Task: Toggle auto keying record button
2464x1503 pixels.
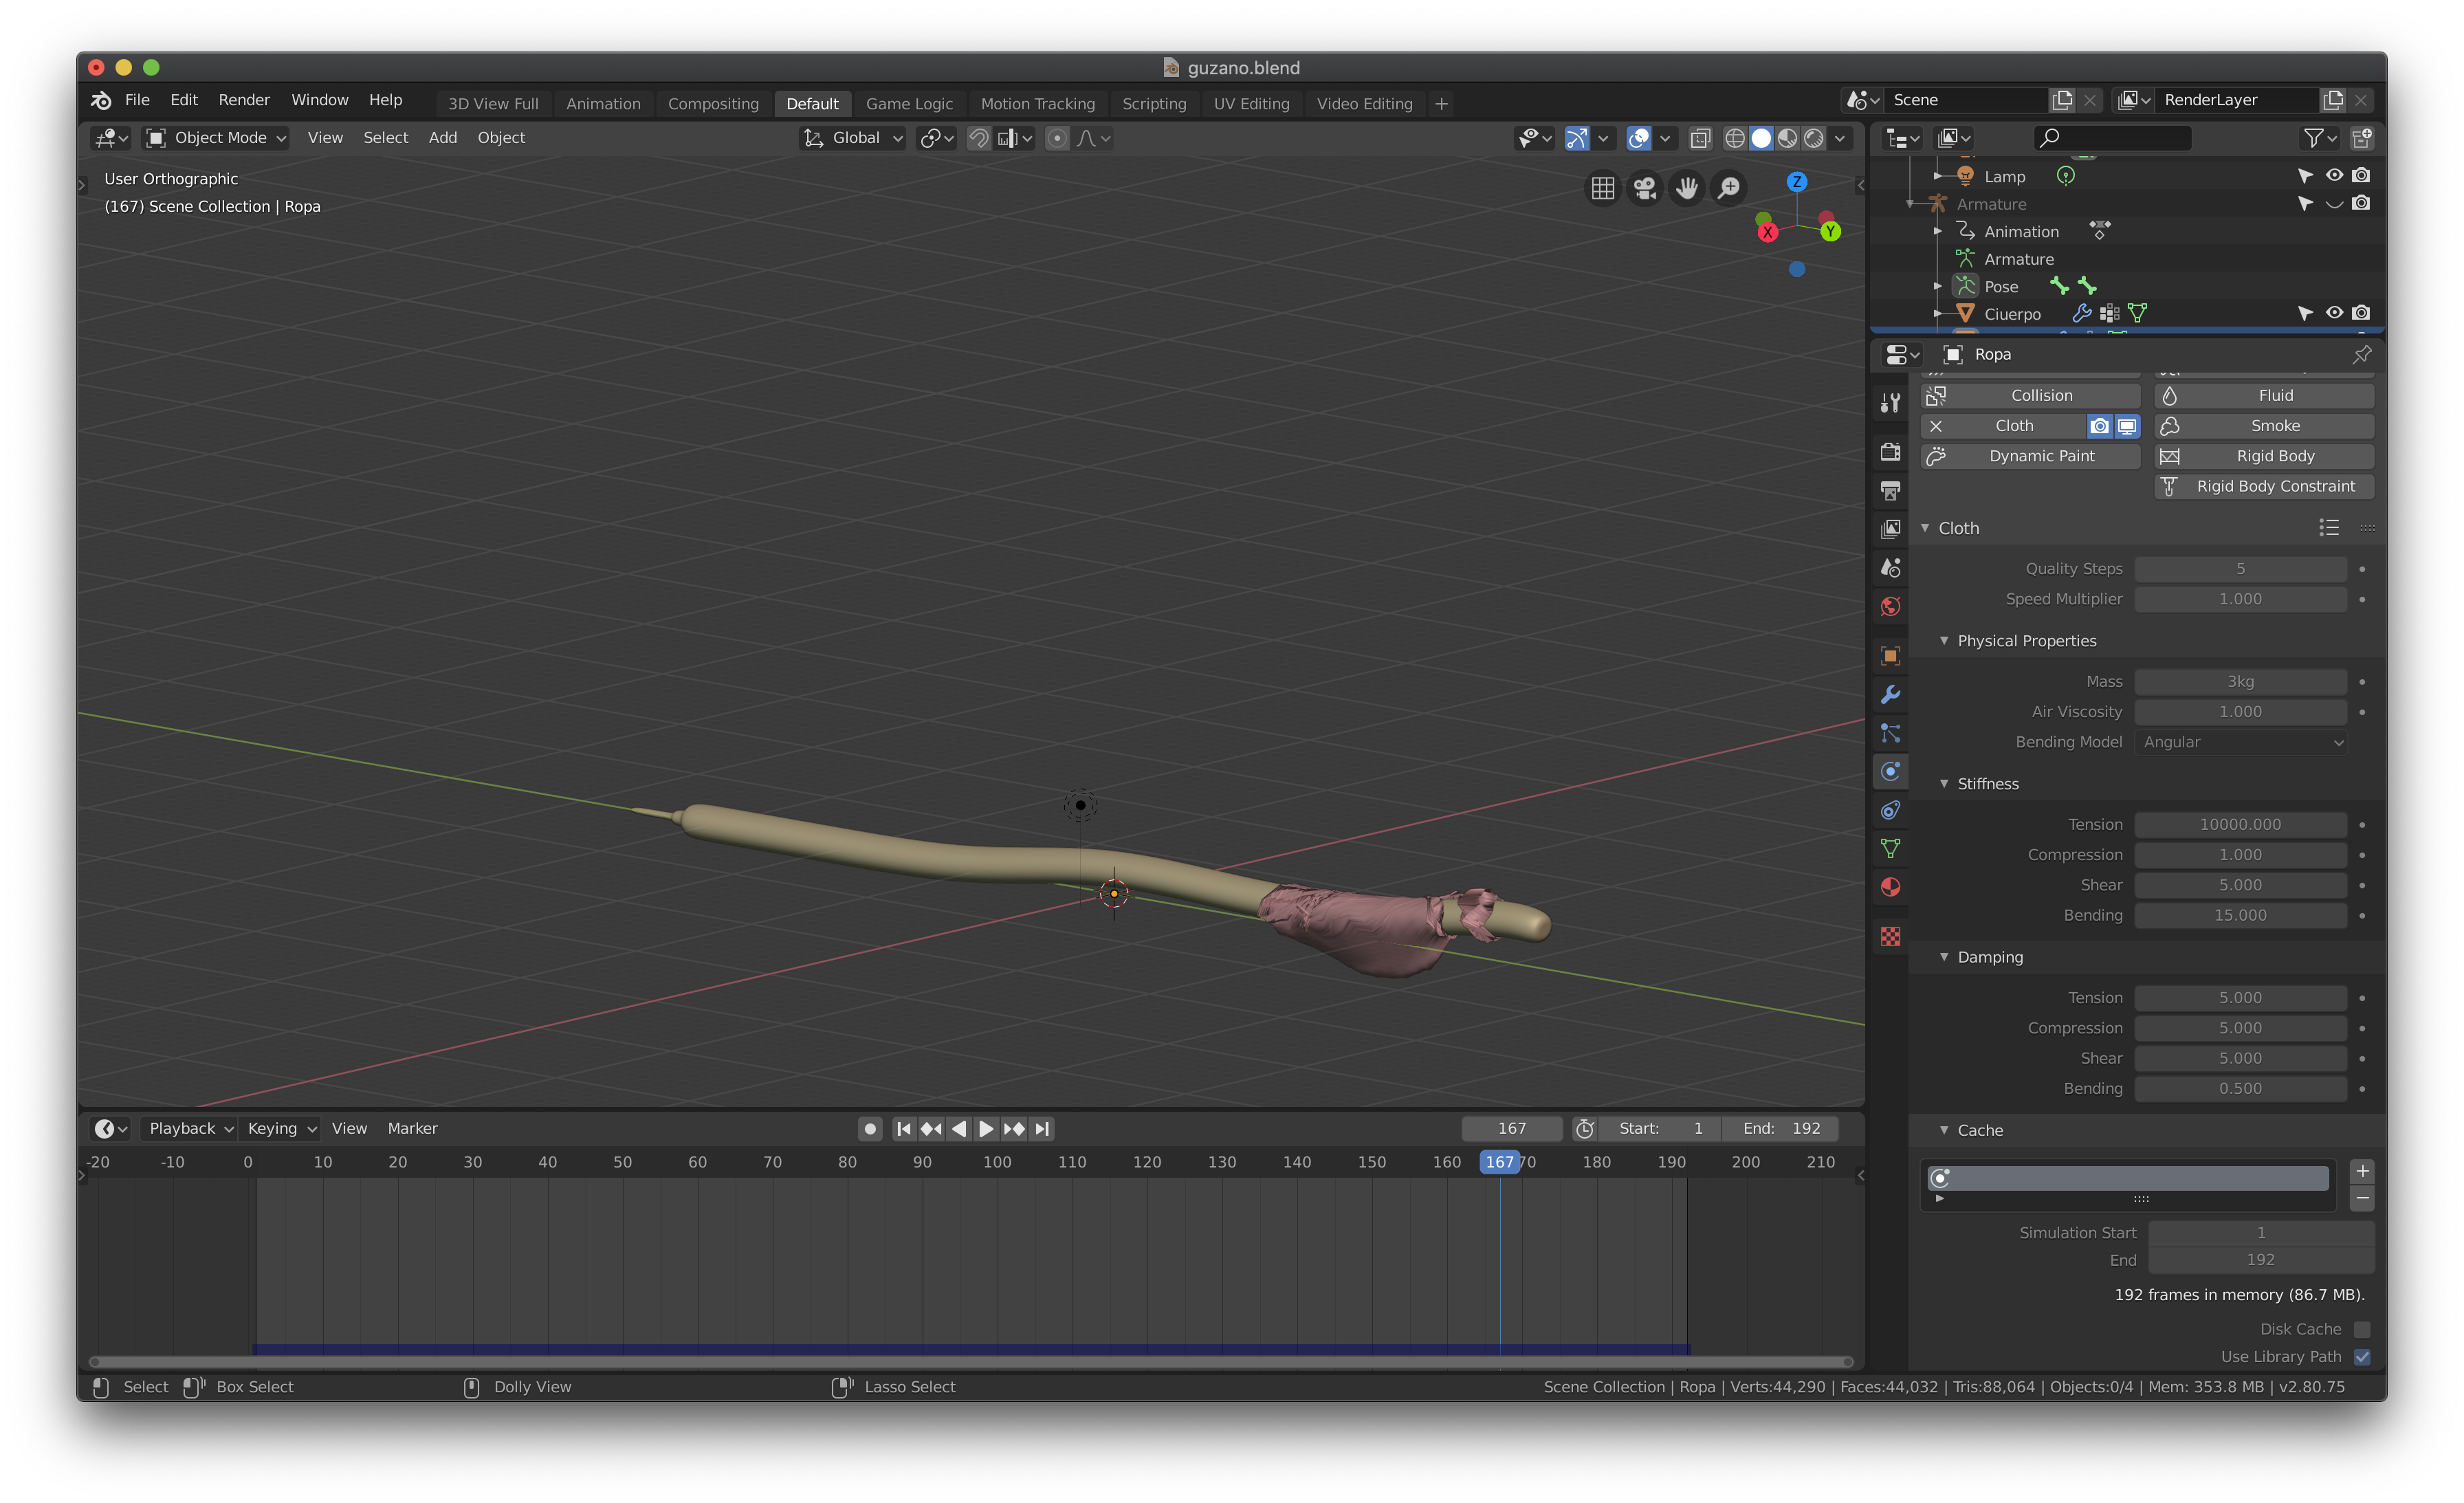Action: coord(870,1129)
